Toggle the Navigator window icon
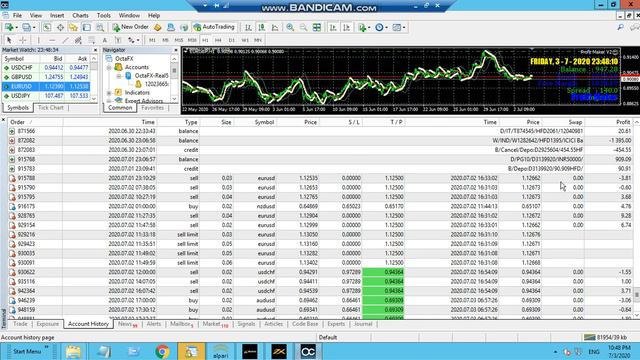 tap(73, 27)
